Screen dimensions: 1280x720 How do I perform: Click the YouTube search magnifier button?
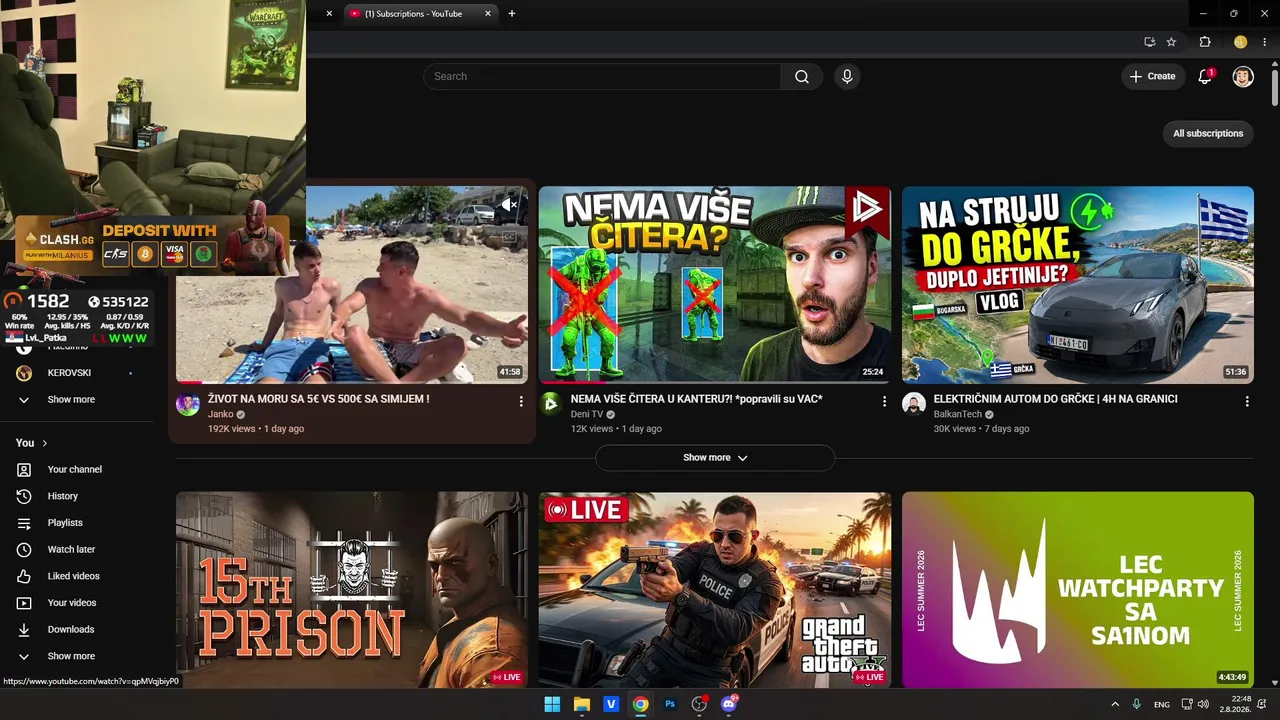tap(801, 76)
